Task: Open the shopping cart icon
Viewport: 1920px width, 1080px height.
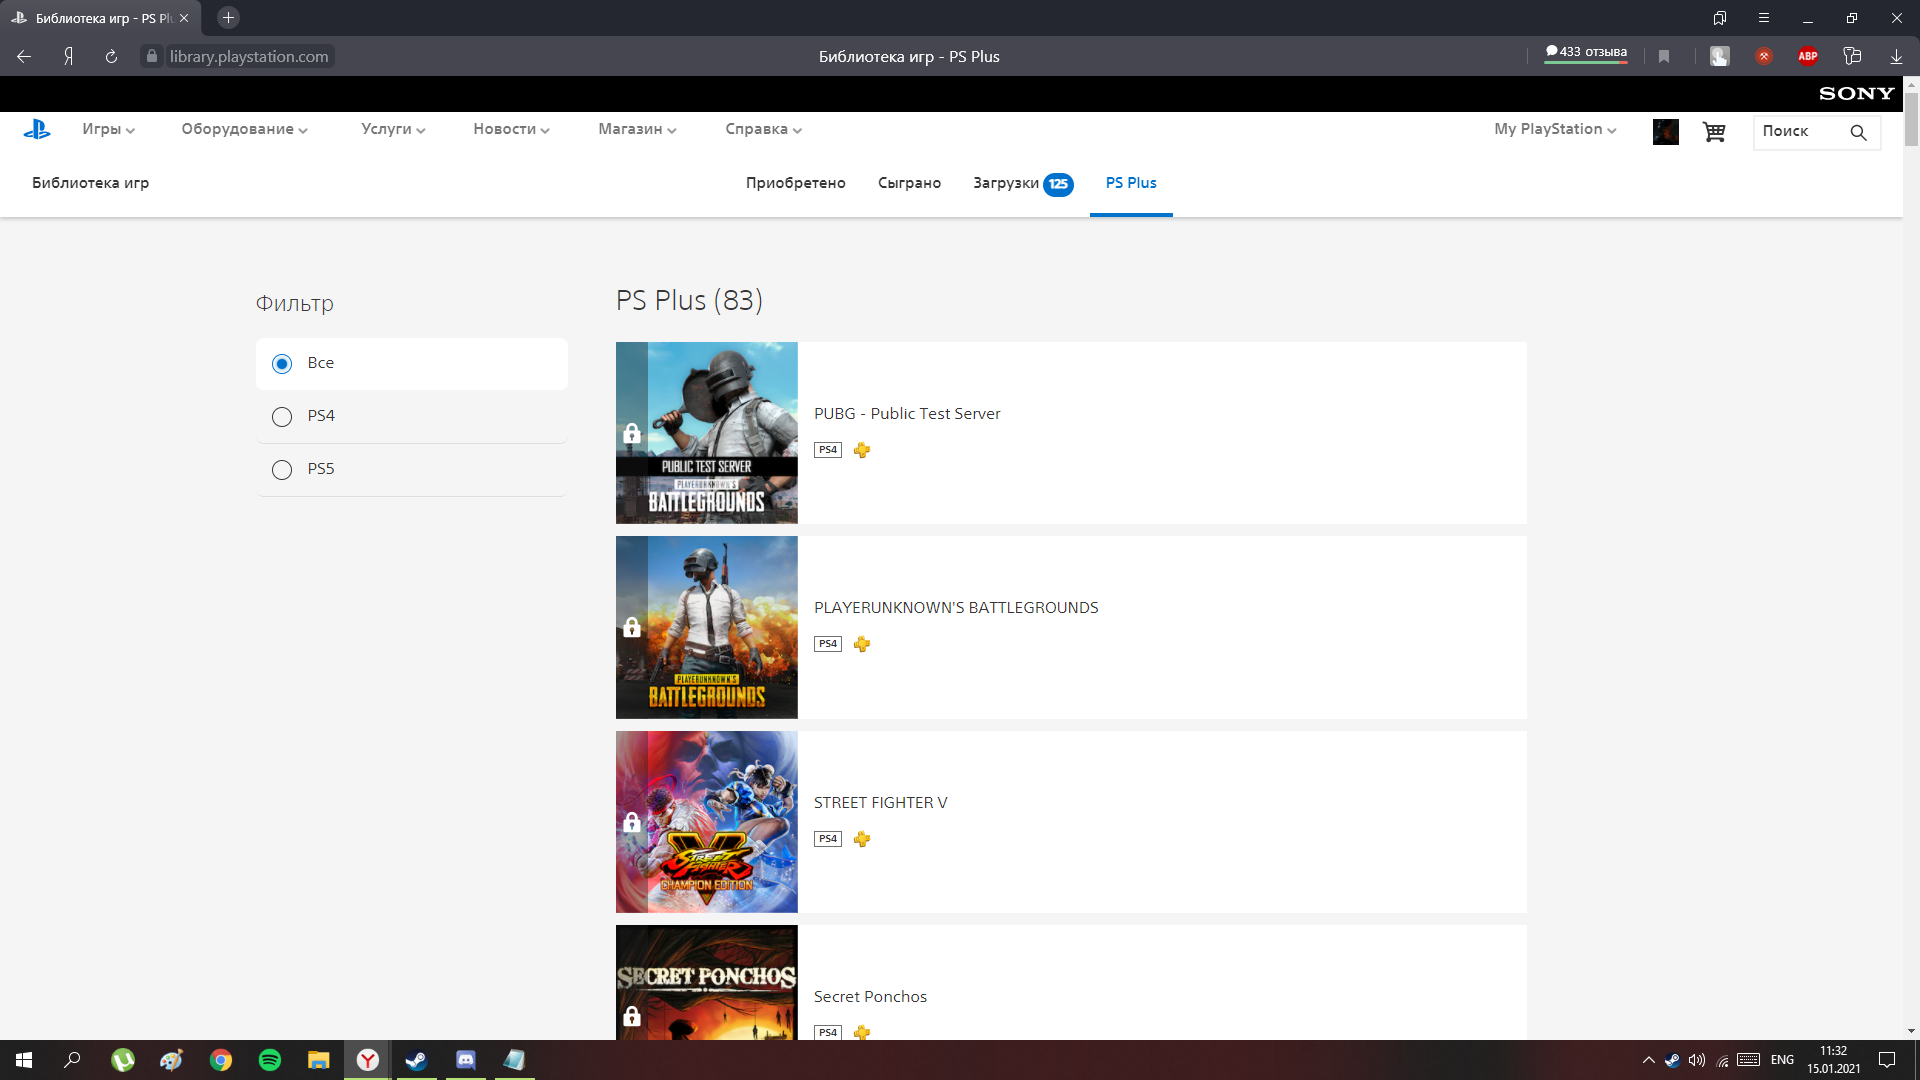Action: coord(1714,132)
